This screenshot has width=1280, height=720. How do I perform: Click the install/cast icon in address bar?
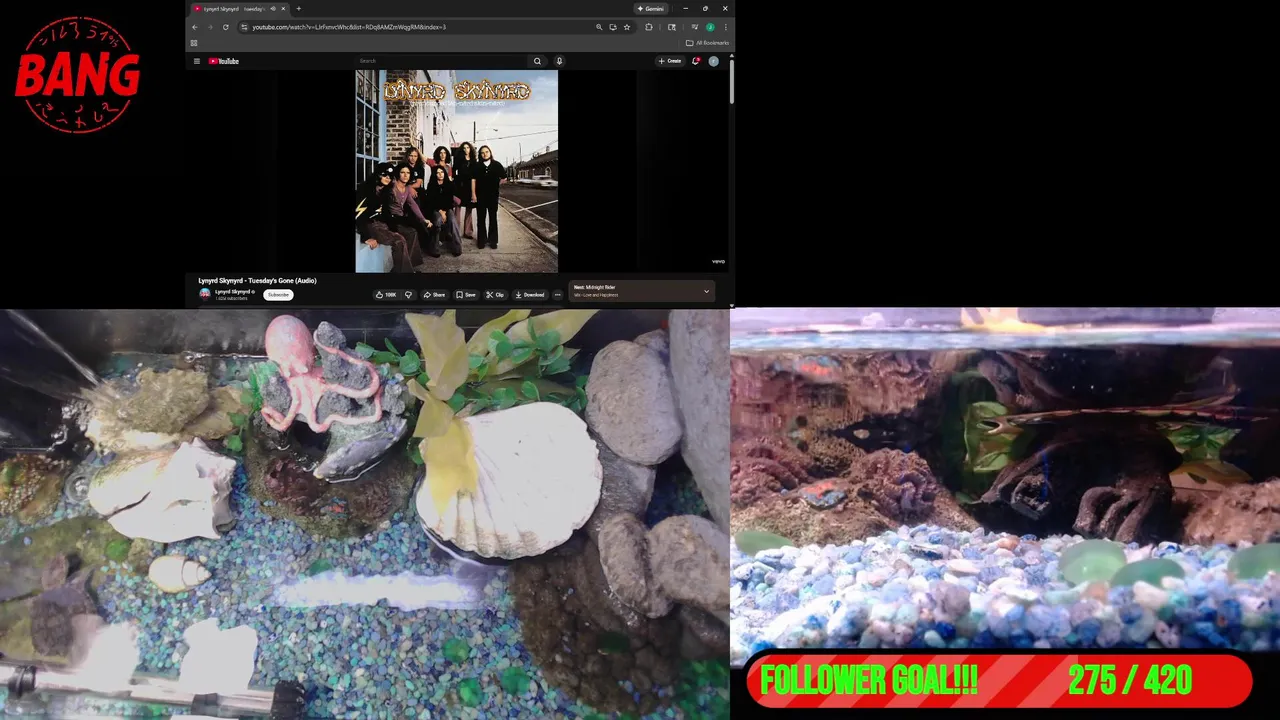point(613,27)
